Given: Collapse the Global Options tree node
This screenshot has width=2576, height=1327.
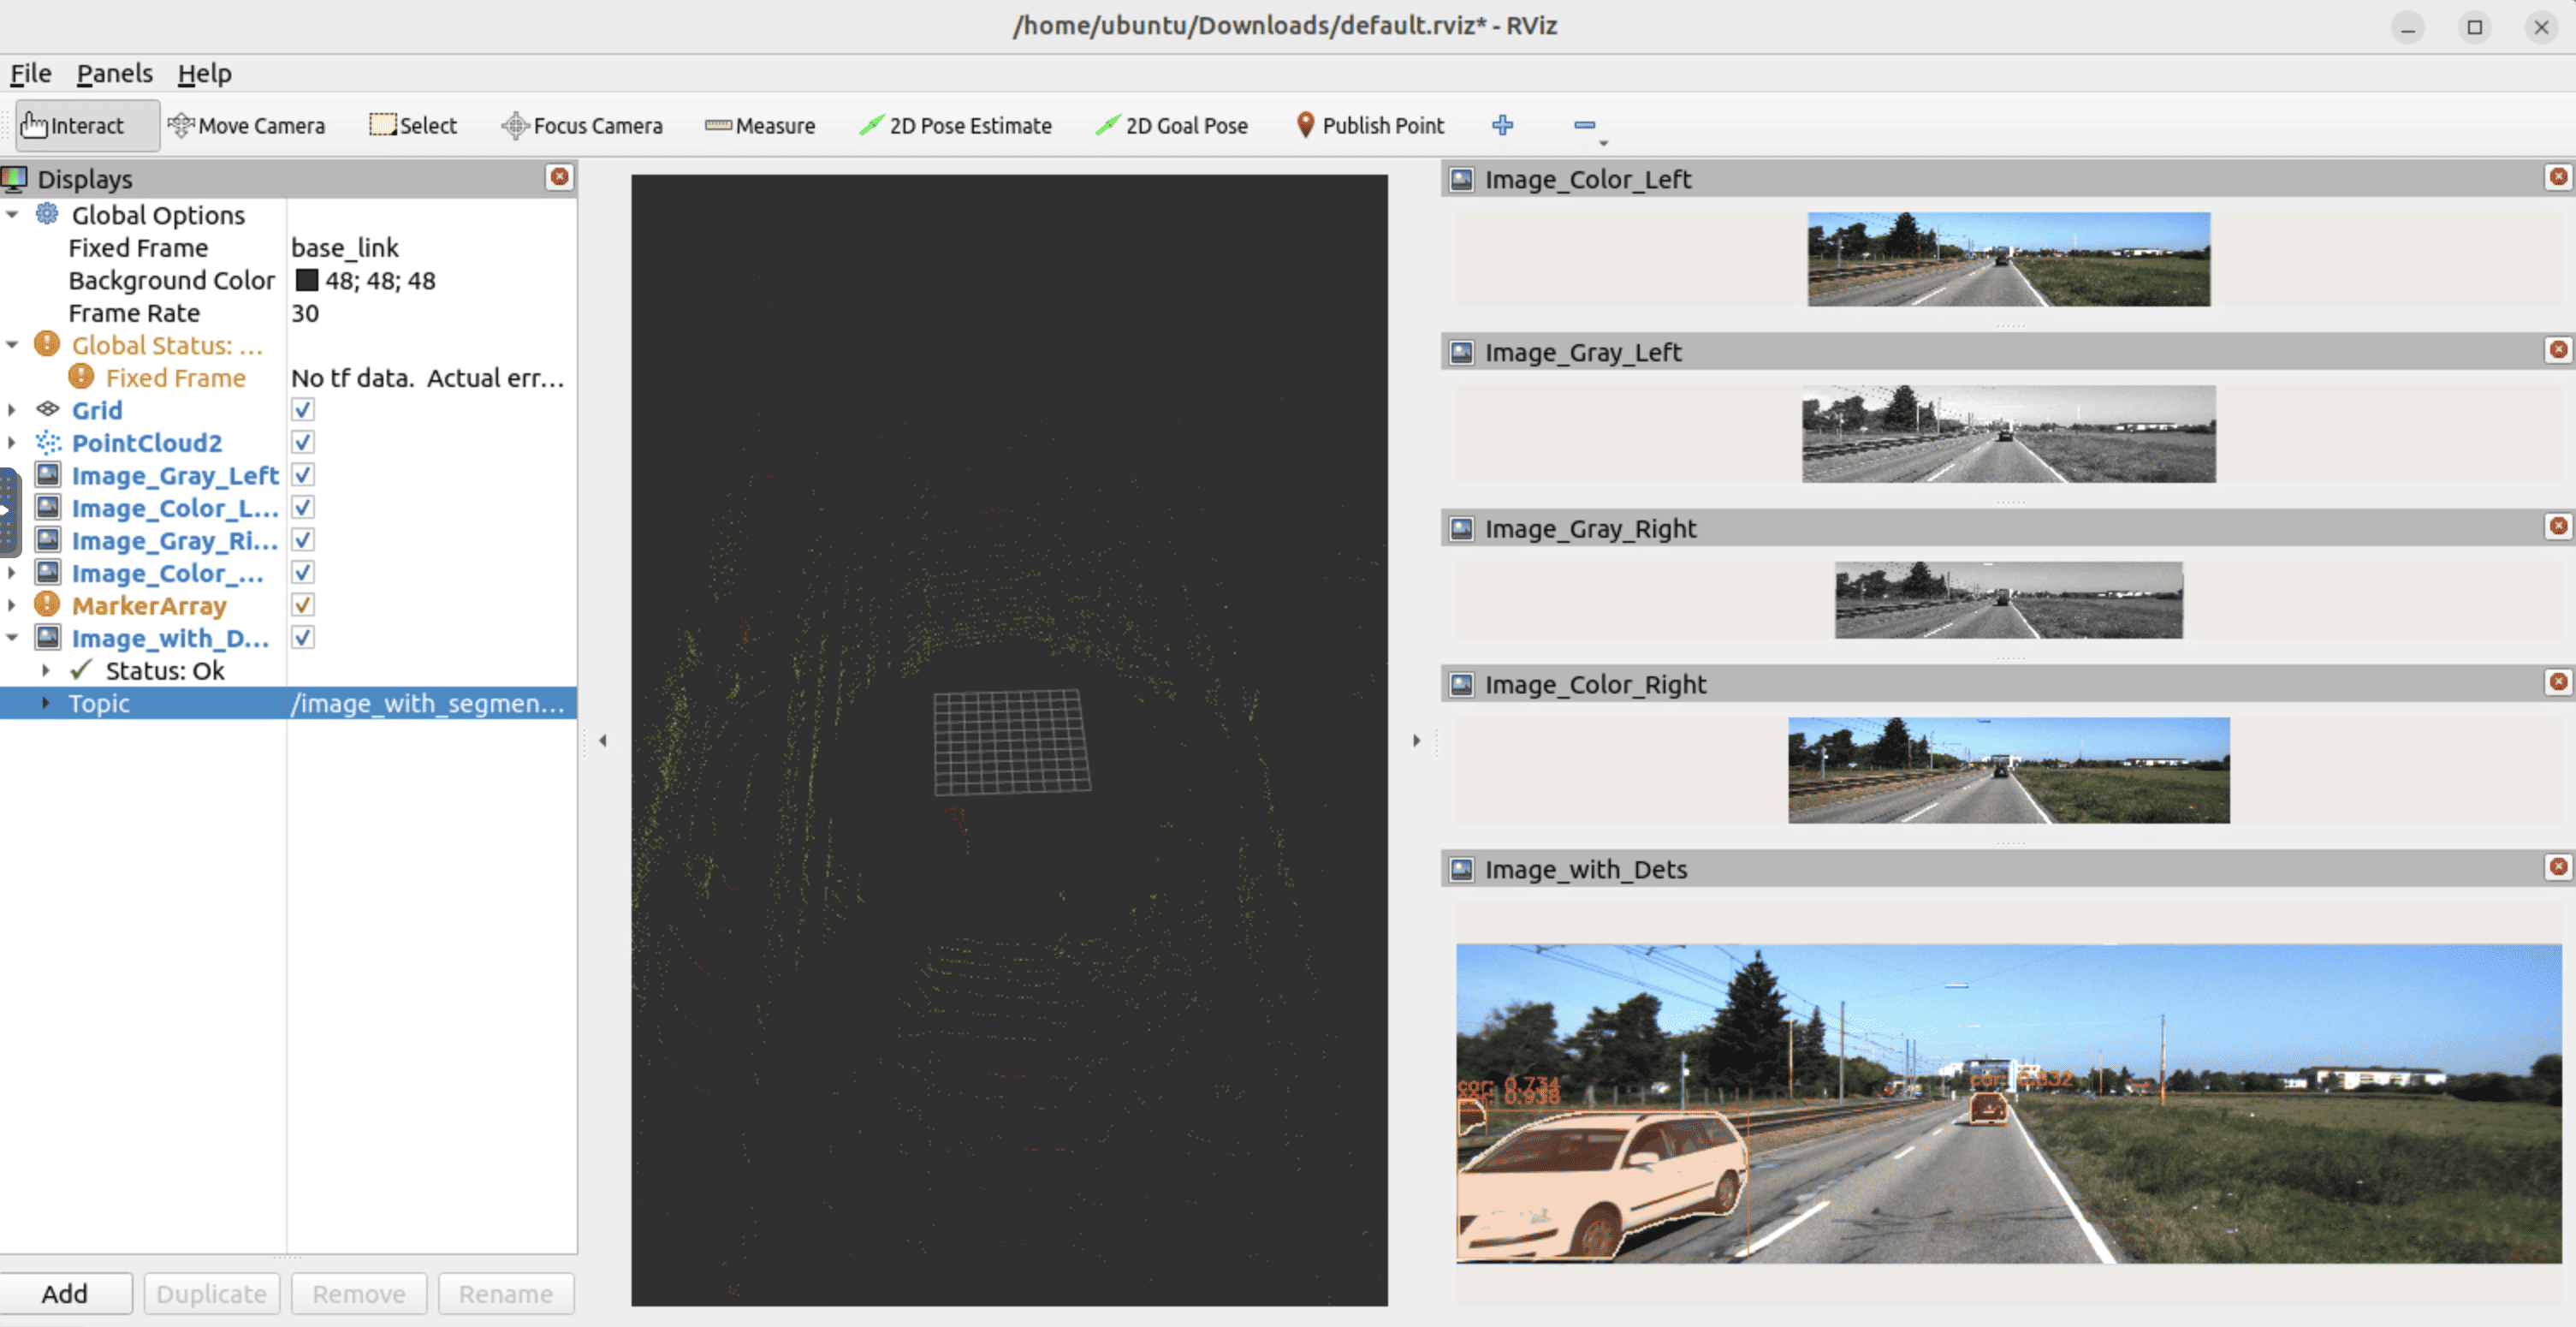Looking at the screenshot, I should [x=12, y=215].
